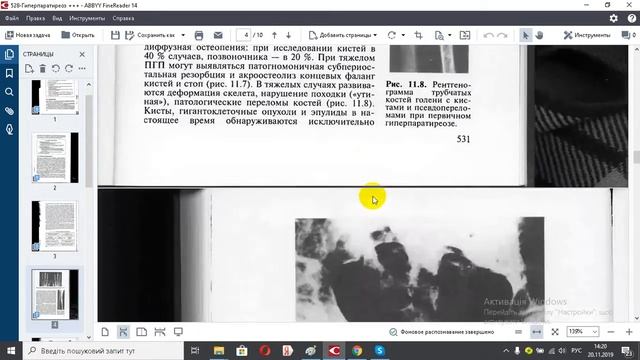Screen dimensions: 640x360
Task: Open Skype from the taskbar
Action: click(380, 351)
